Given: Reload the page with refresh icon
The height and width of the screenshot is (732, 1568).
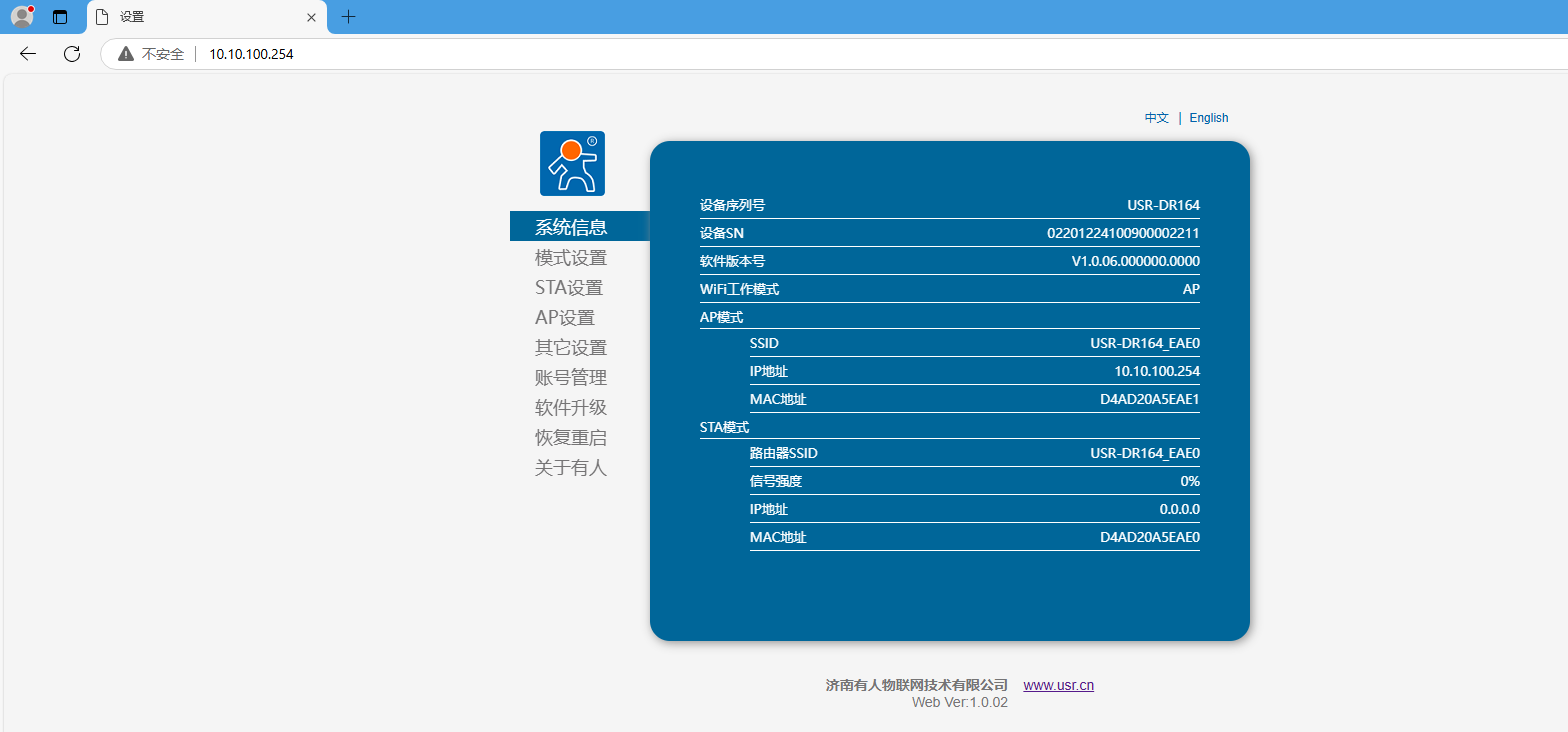Looking at the screenshot, I should tap(72, 54).
